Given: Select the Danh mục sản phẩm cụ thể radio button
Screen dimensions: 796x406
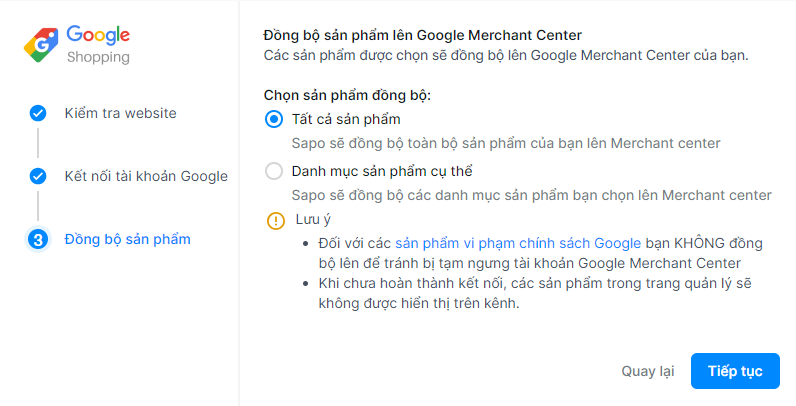Looking at the screenshot, I should click(x=274, y=172).
